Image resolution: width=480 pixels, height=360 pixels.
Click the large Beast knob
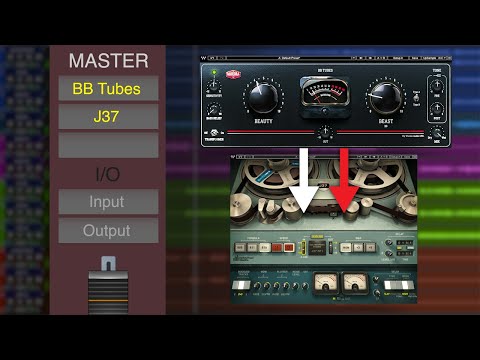[386, 97]
